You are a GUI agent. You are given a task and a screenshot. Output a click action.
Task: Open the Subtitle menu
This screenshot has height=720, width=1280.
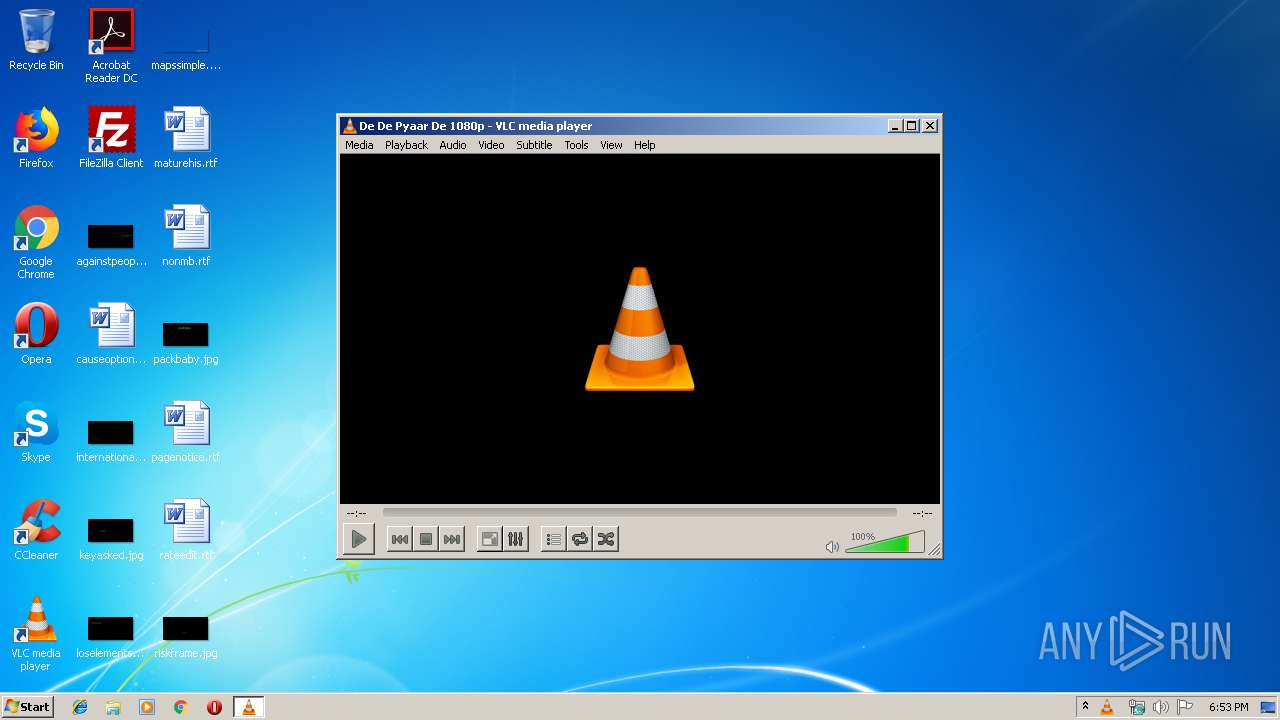coord(534,145)
